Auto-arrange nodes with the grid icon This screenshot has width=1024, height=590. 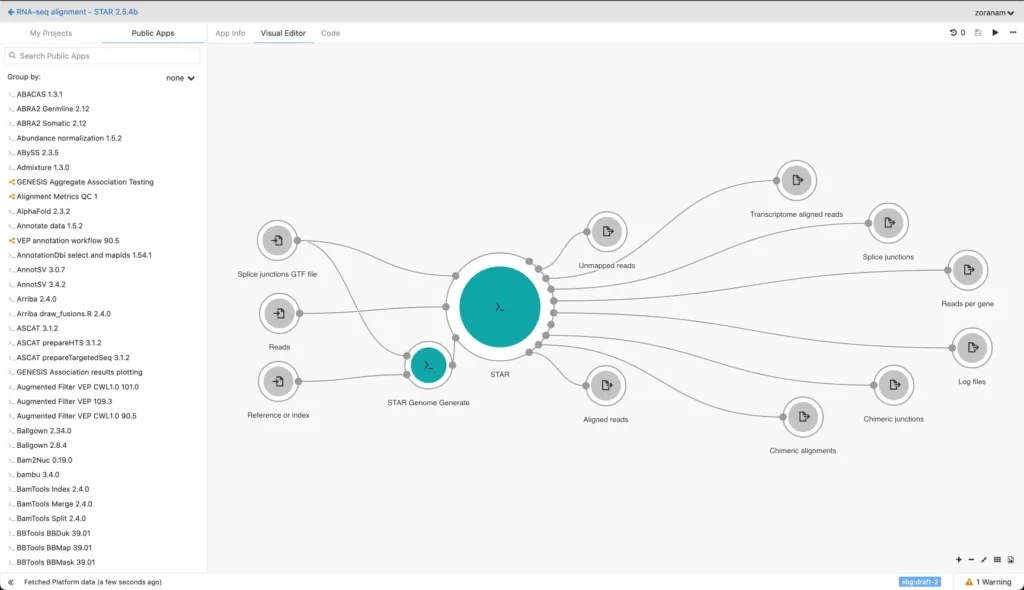coord(997,559)
